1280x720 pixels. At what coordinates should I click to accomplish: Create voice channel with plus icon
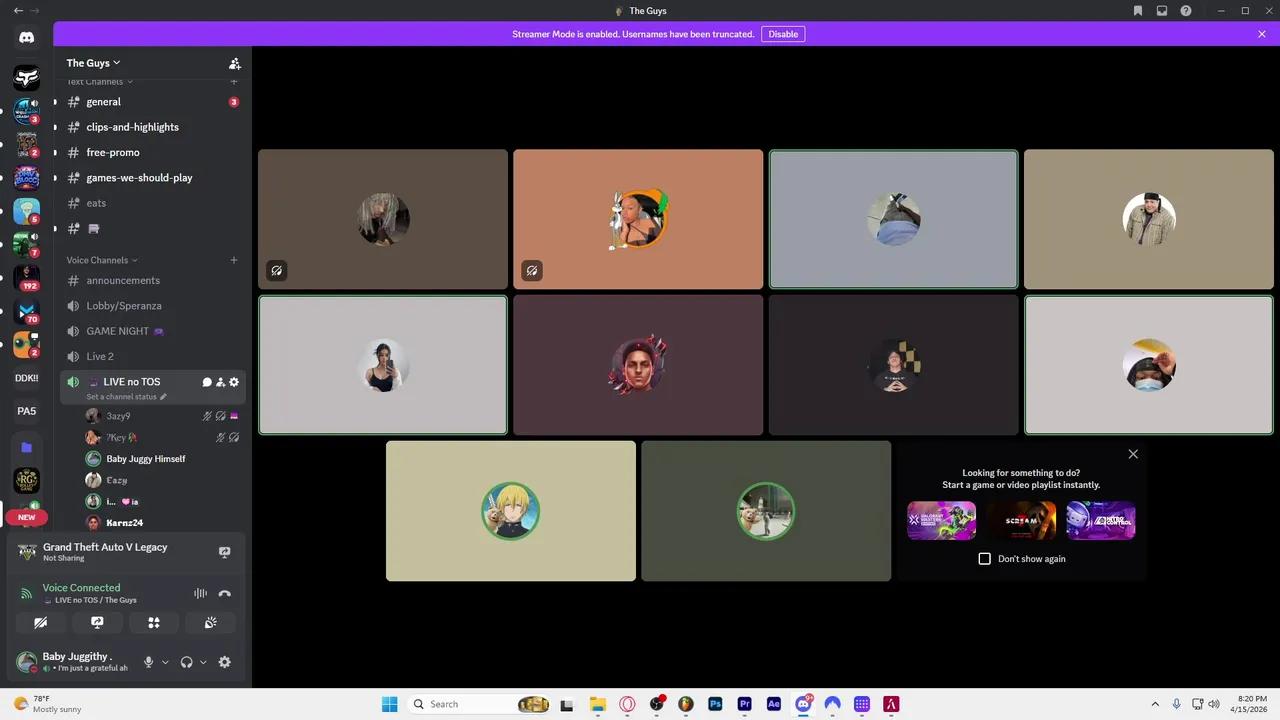click(234, 260)
